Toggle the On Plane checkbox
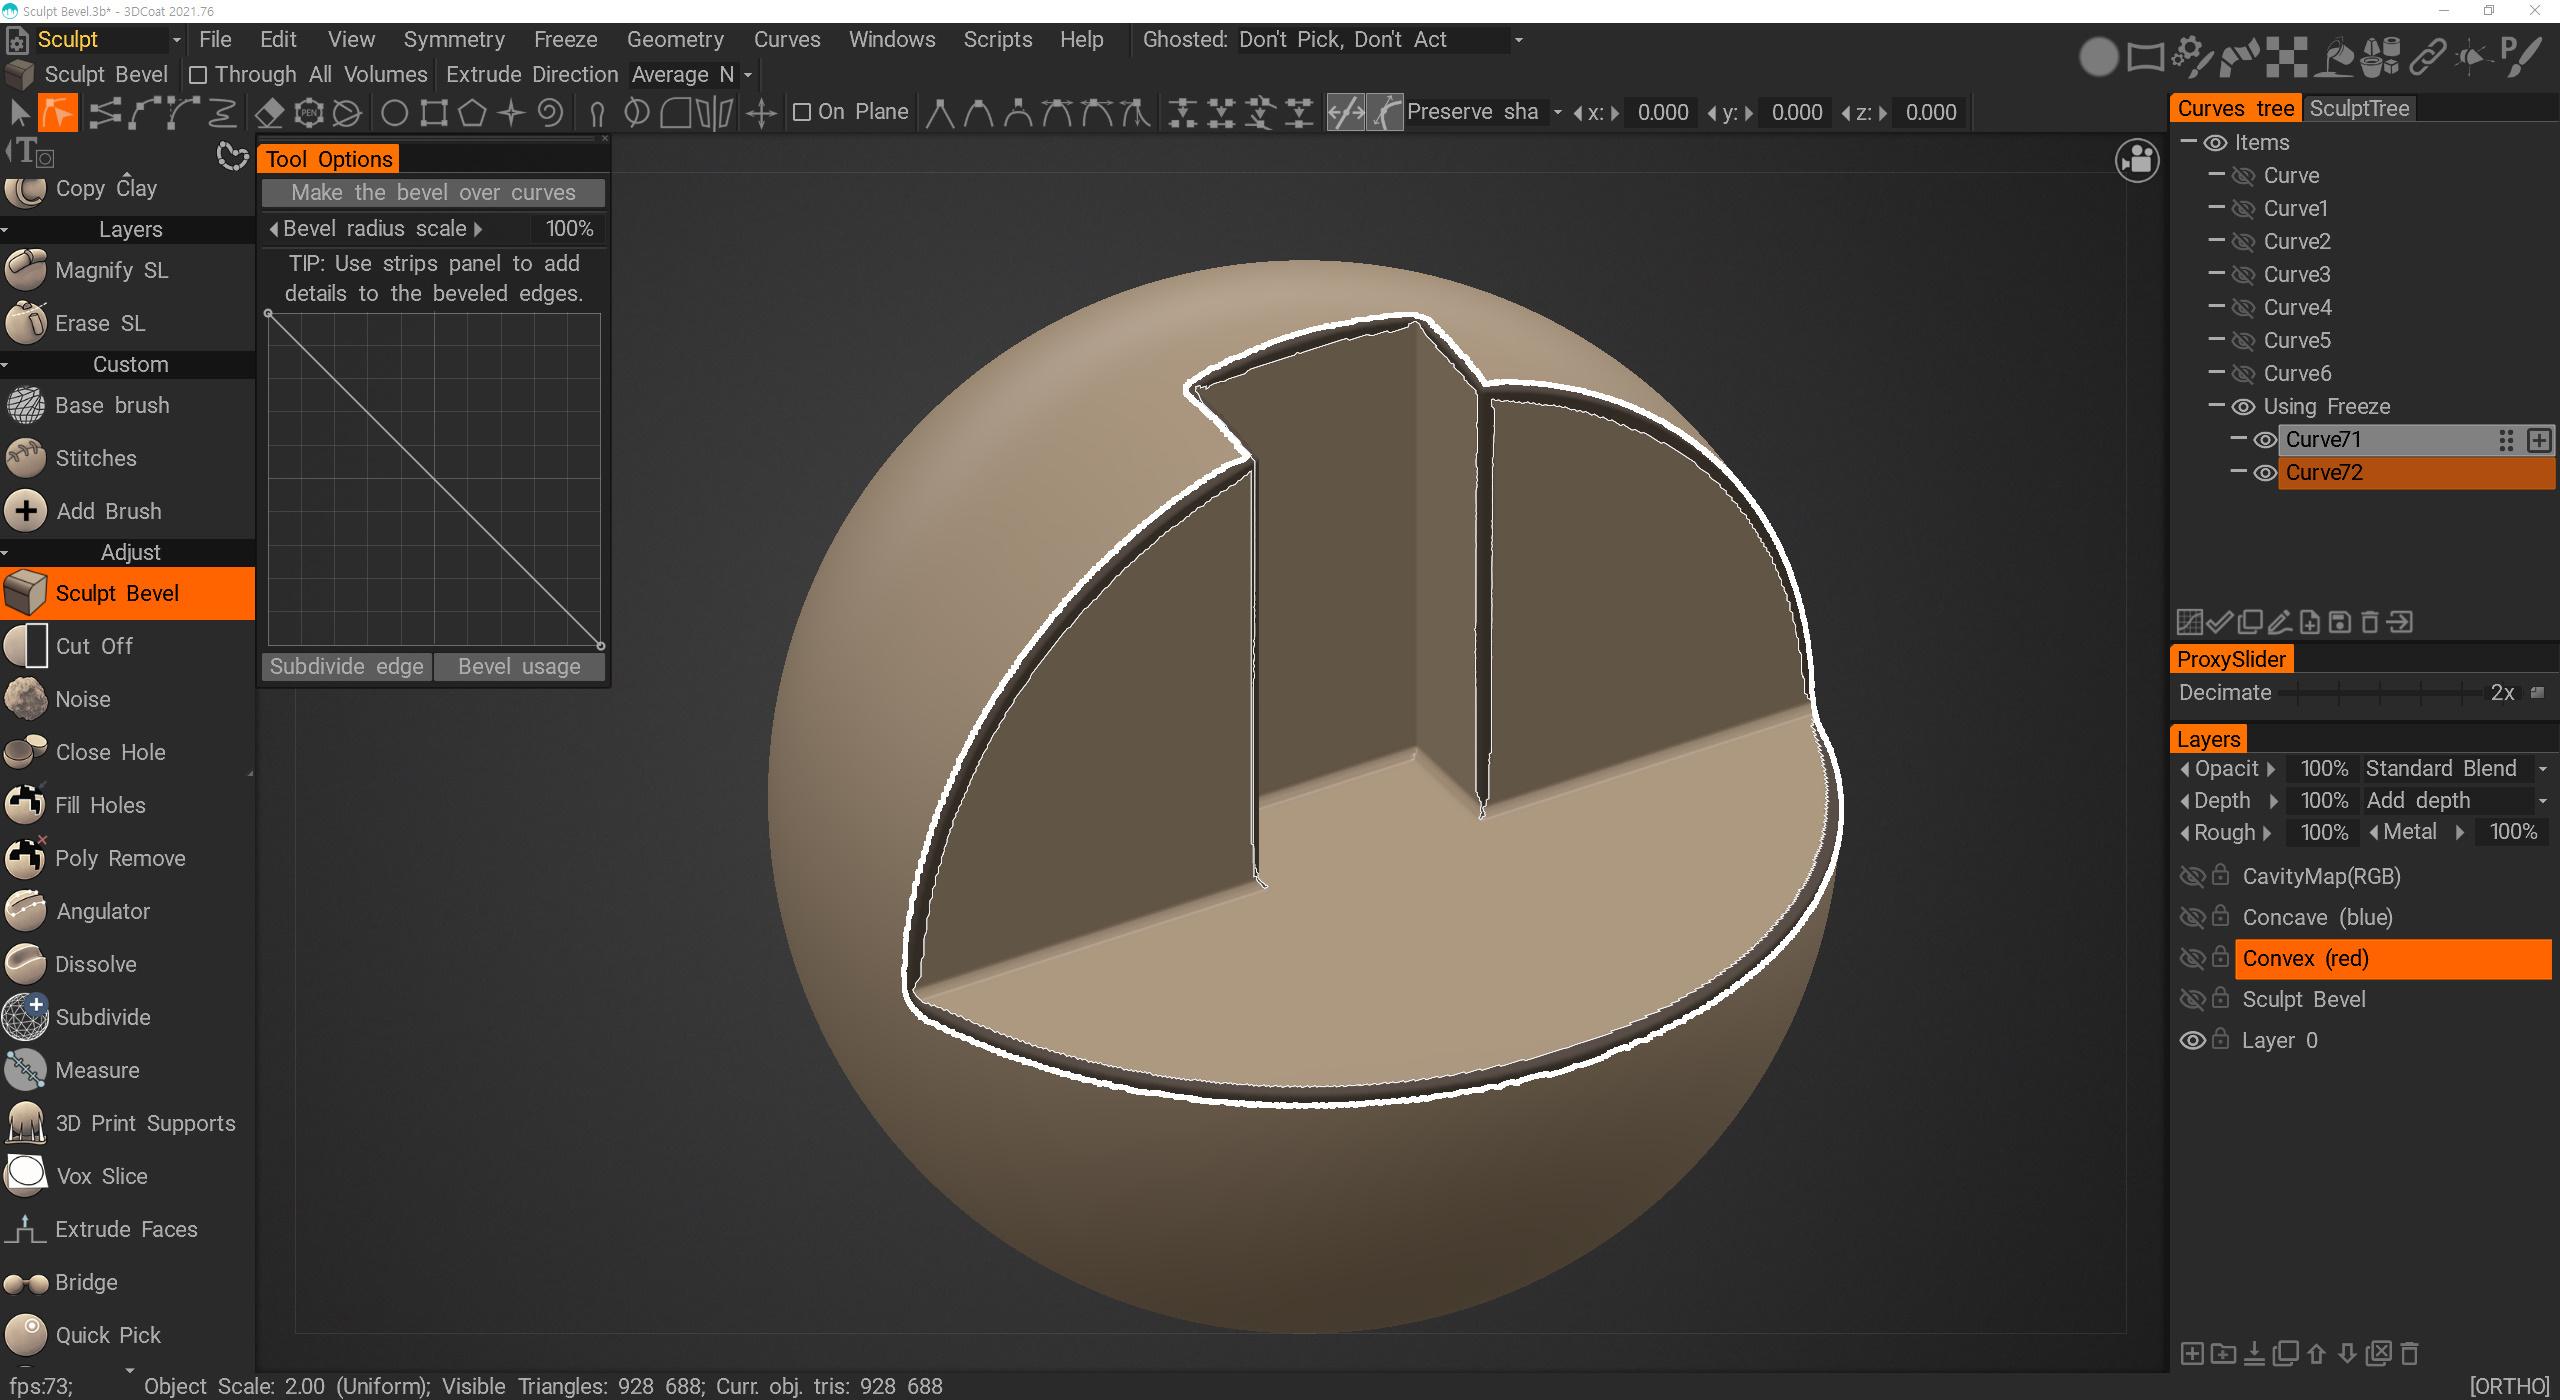Viewport: 2560px width, 1400px height. (801, 112)
